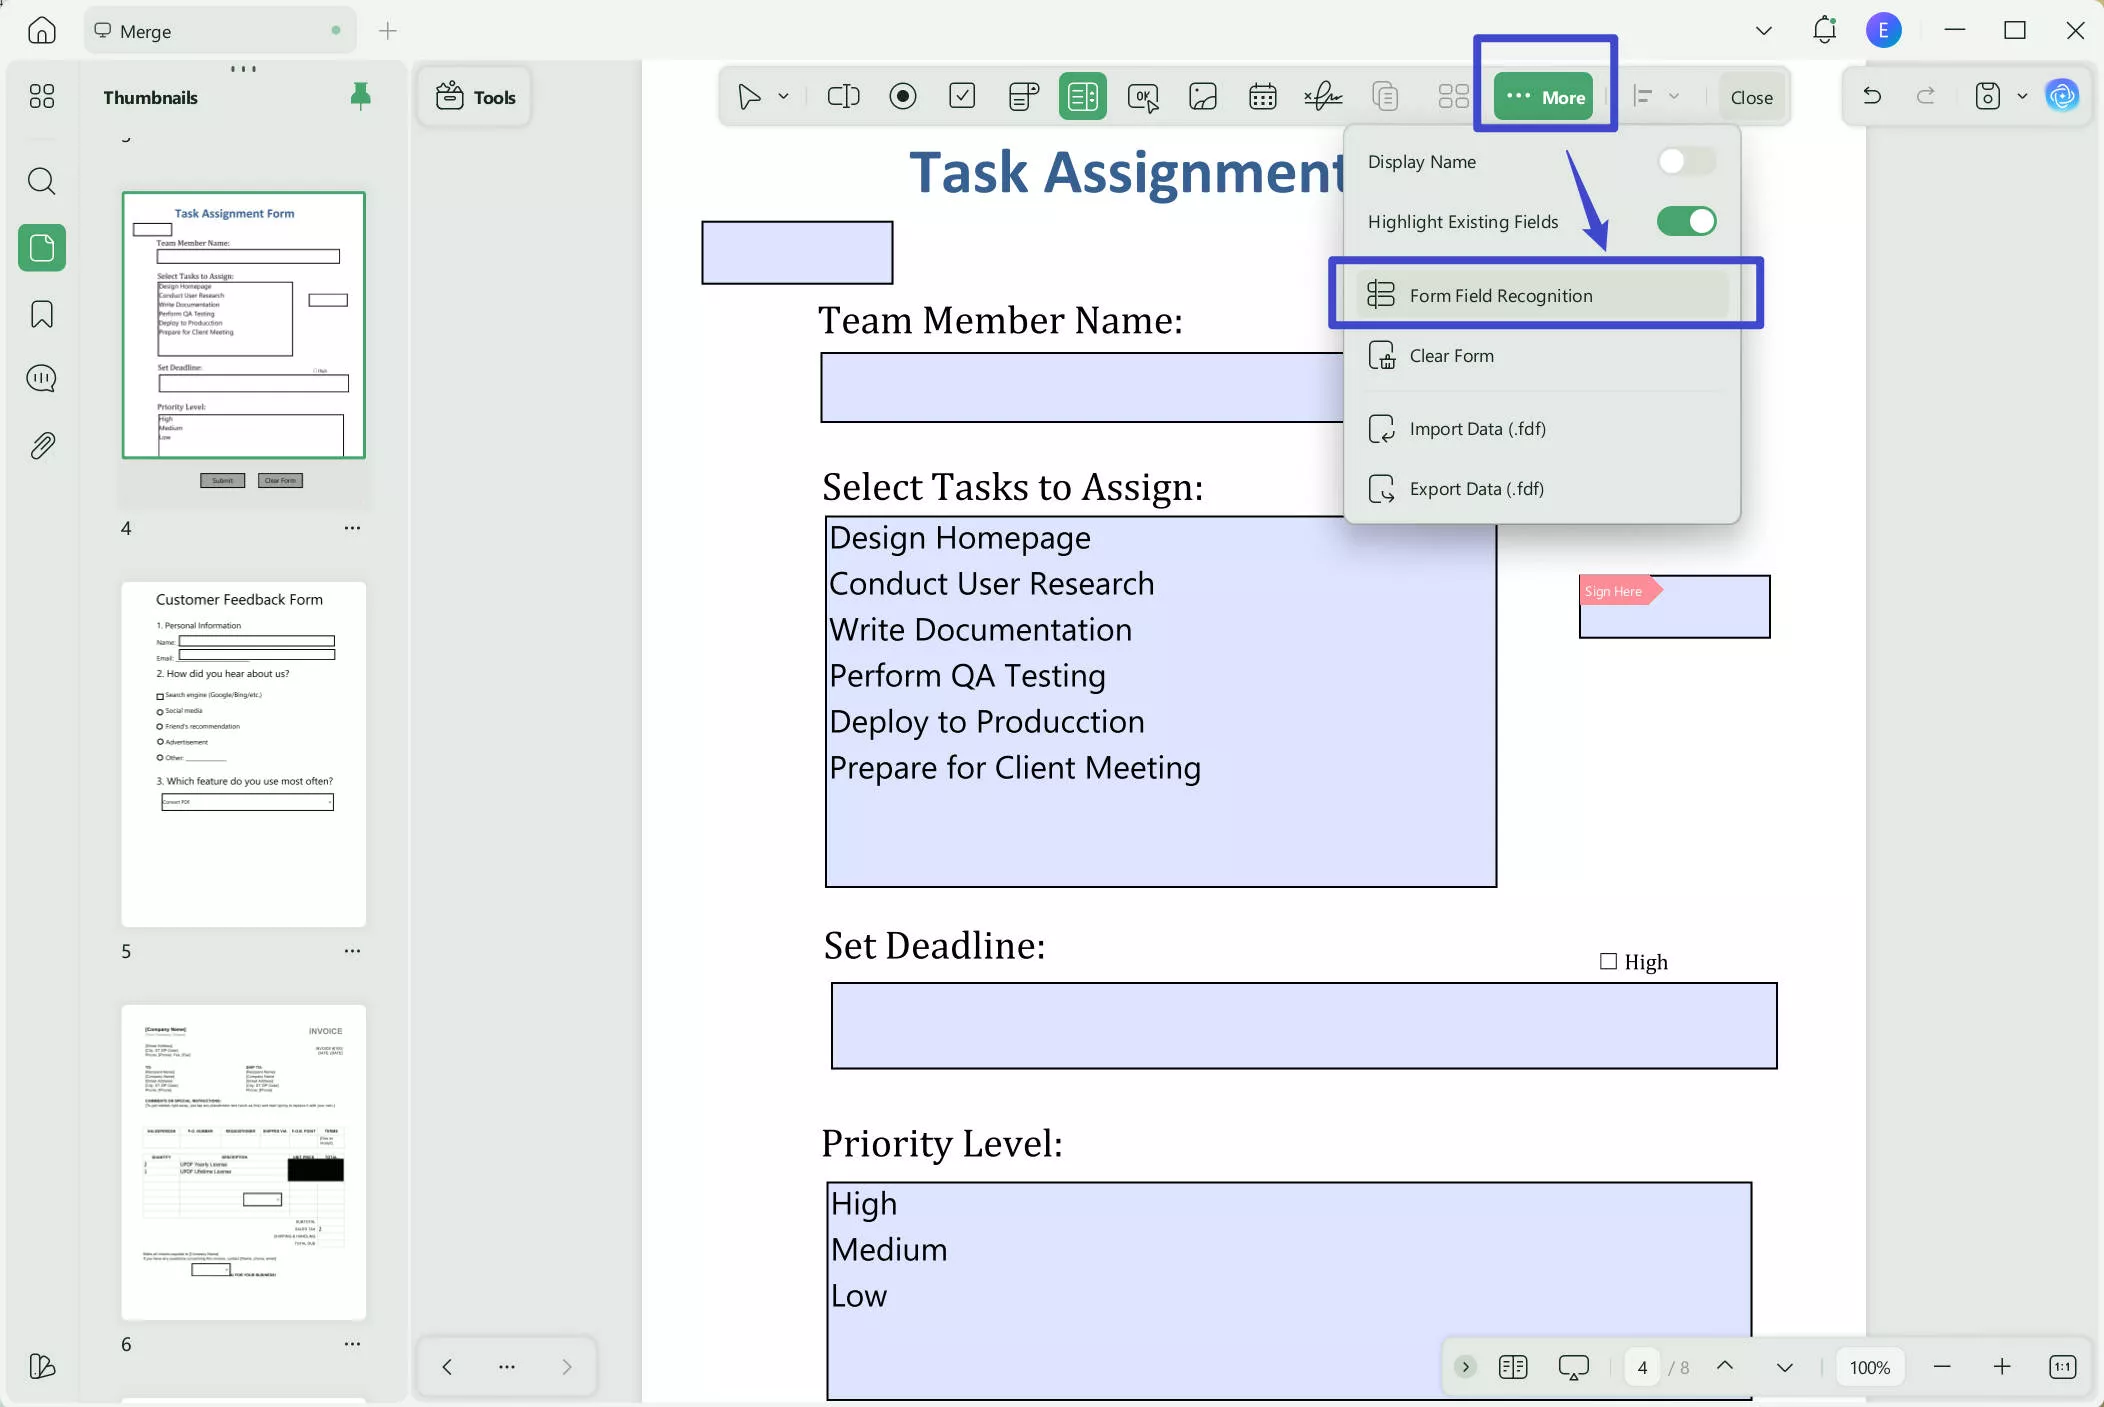2104x1407 pixels.
Task: Select Form Field Recognition from the menu
Action: coord(1500,295)
